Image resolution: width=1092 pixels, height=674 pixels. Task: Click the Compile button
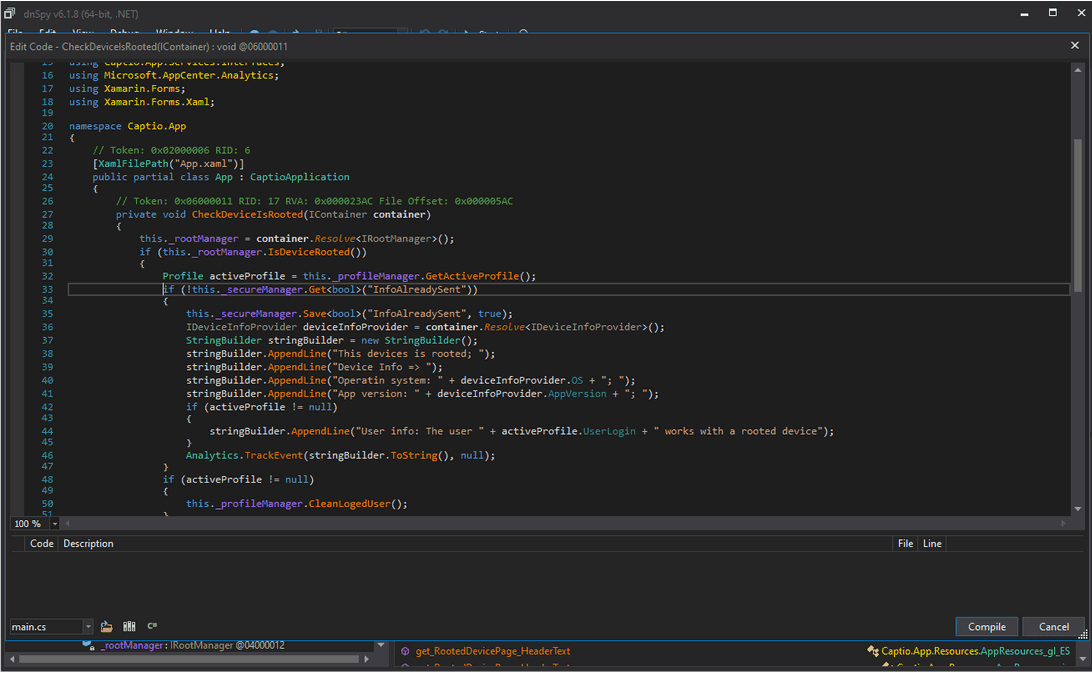click(986, 627)
